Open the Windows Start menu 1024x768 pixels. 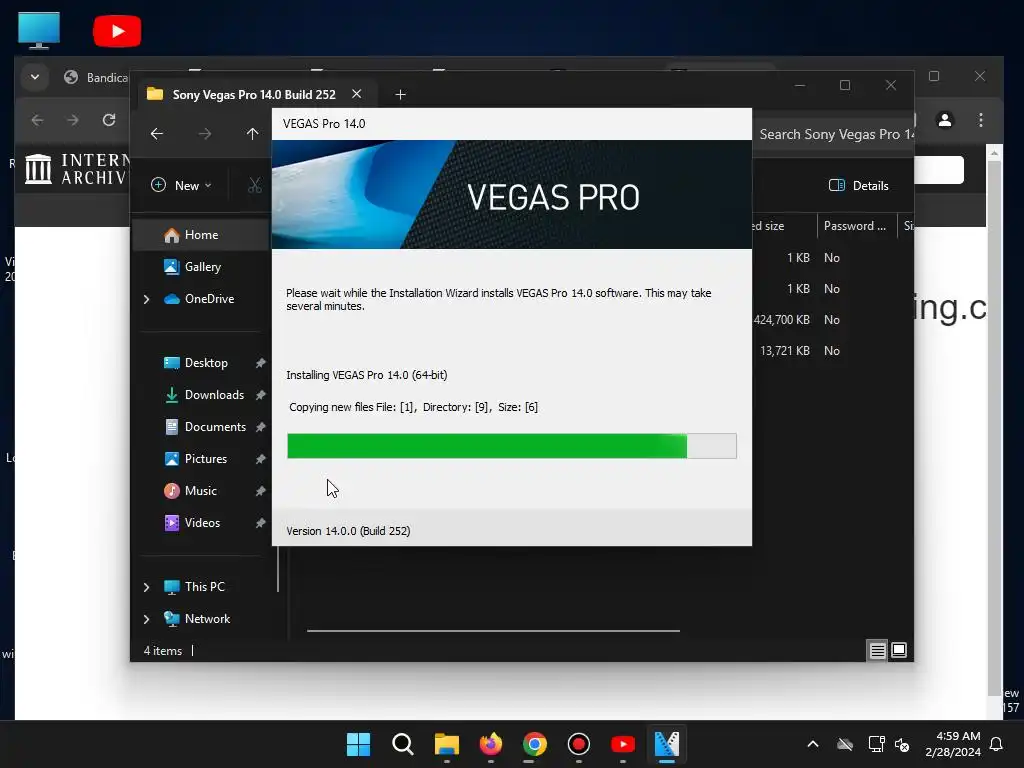coord(358,744)
